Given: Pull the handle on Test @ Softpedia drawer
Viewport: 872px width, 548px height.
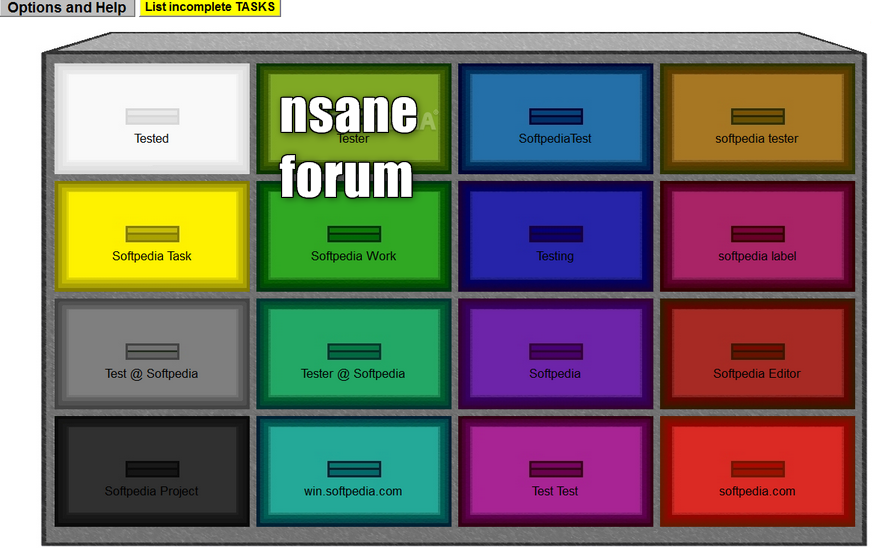Looking at the screenshot, I should point(152,352).
